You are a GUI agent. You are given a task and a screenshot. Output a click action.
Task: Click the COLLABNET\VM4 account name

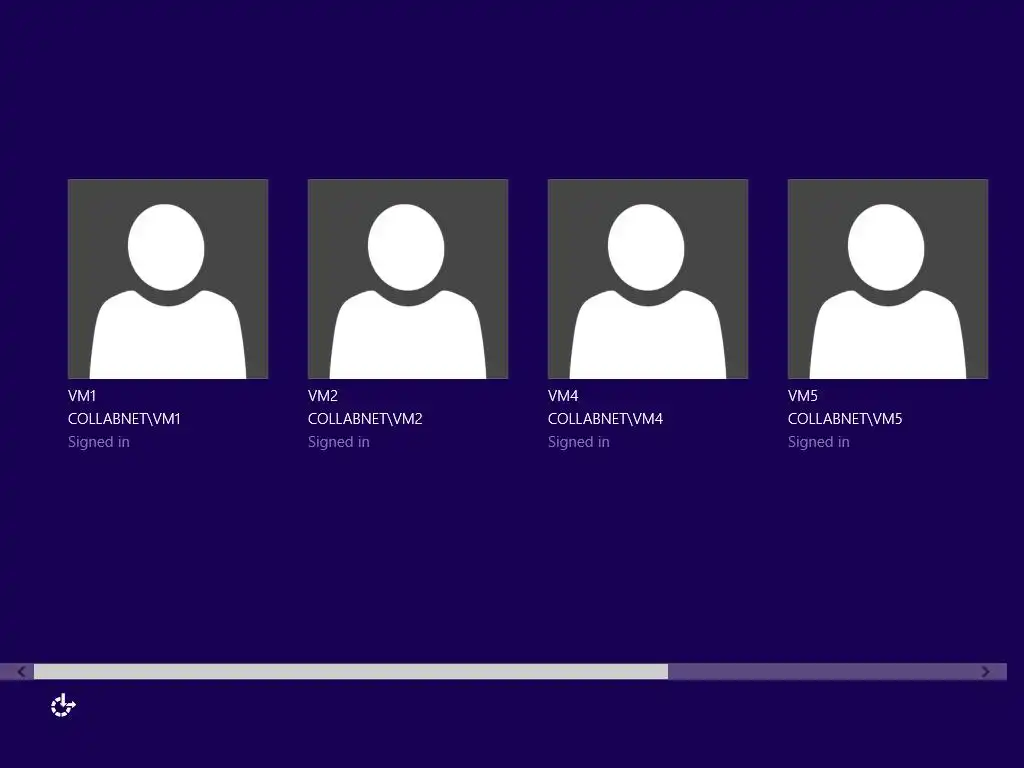[605, 419]
